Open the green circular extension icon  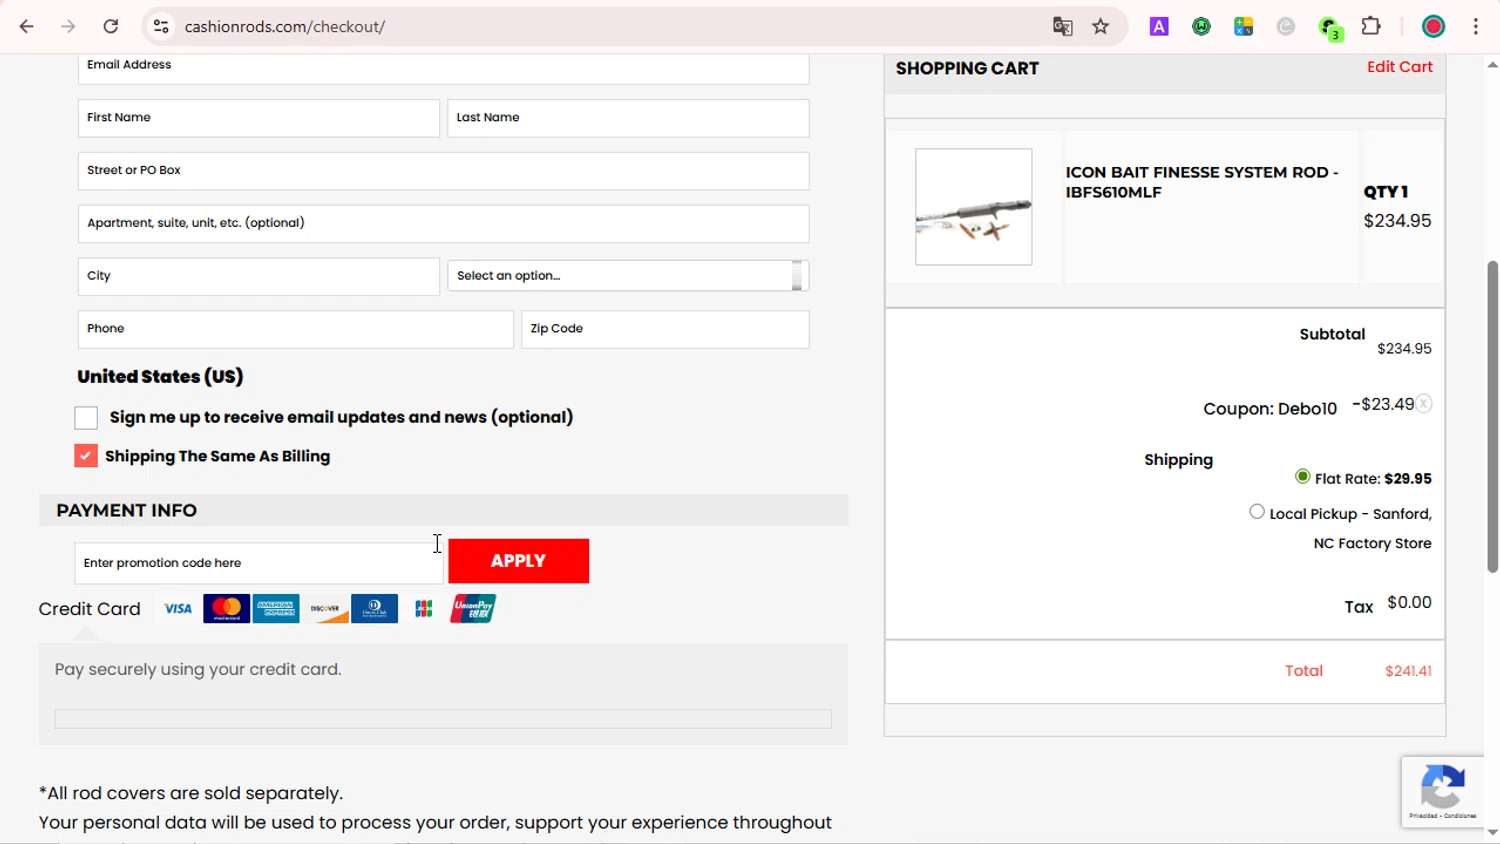point(1201,27)
